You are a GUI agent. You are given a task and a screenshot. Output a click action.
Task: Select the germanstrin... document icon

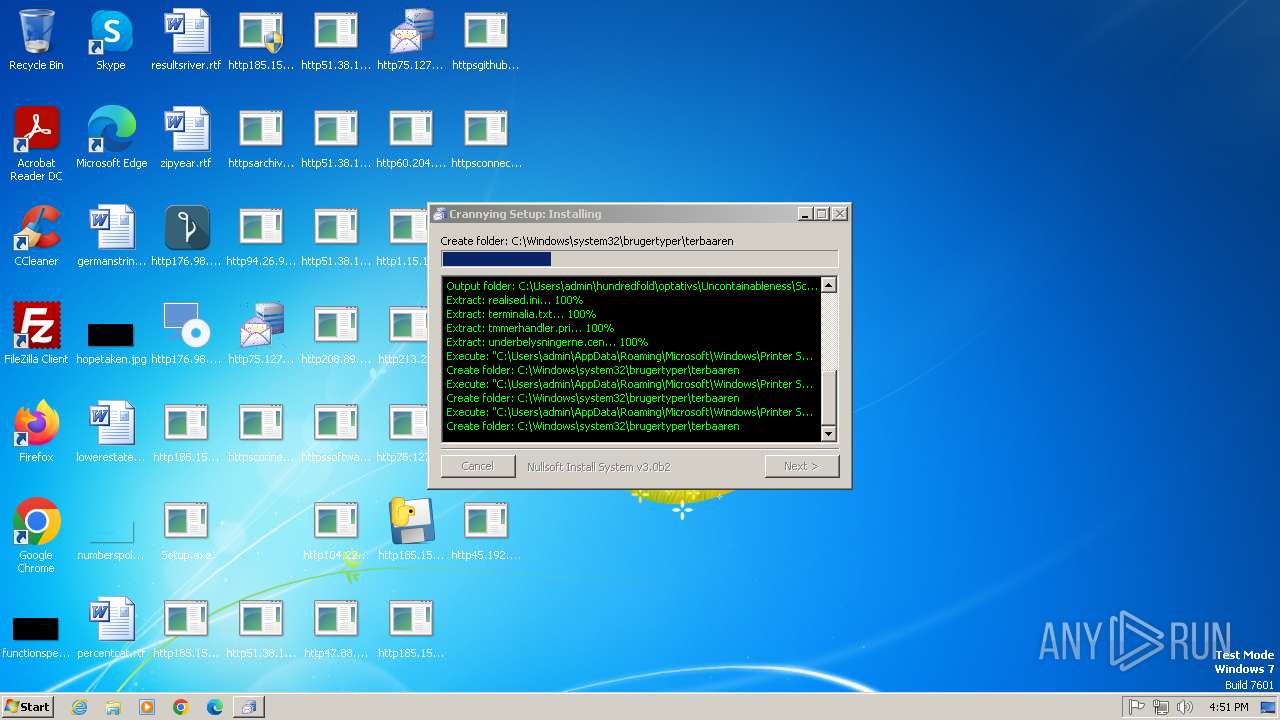111,236
